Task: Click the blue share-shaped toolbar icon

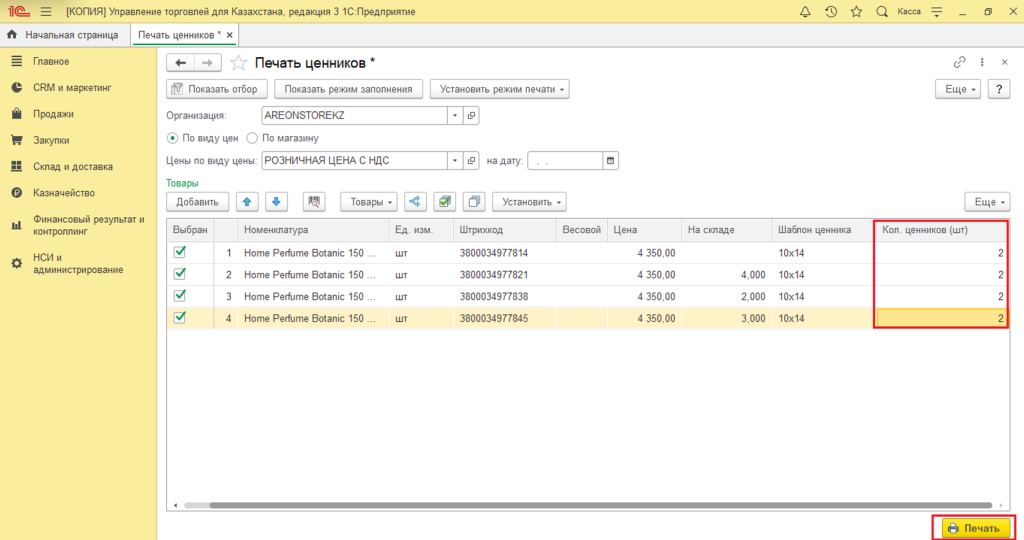Action: tap(415, 202)
